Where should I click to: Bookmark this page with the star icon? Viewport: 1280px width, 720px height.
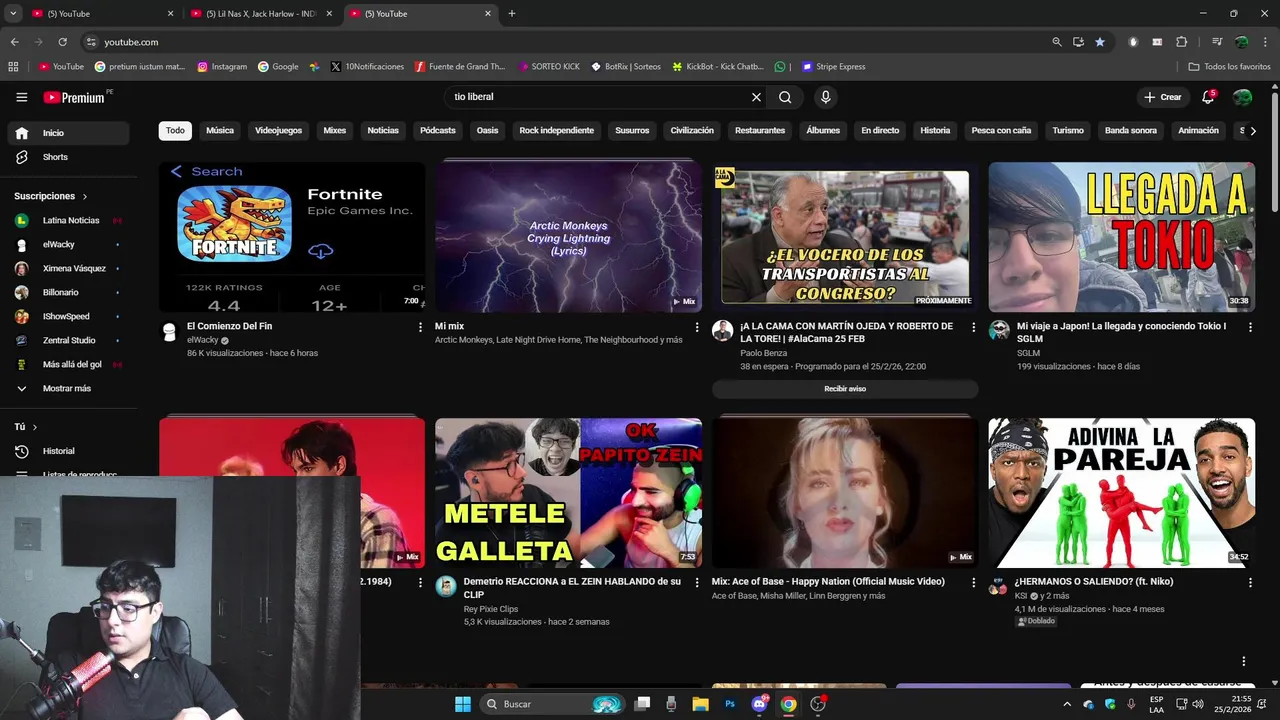pos(1100,42)
